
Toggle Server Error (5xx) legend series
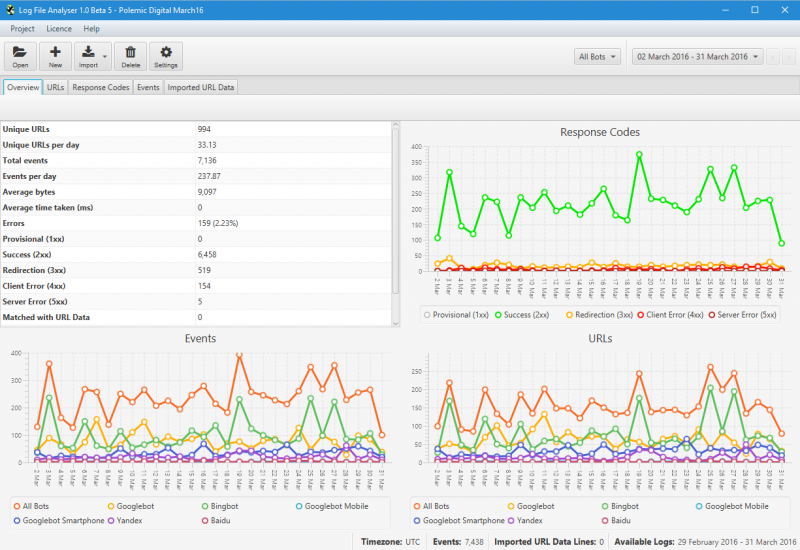pos(742,315)
